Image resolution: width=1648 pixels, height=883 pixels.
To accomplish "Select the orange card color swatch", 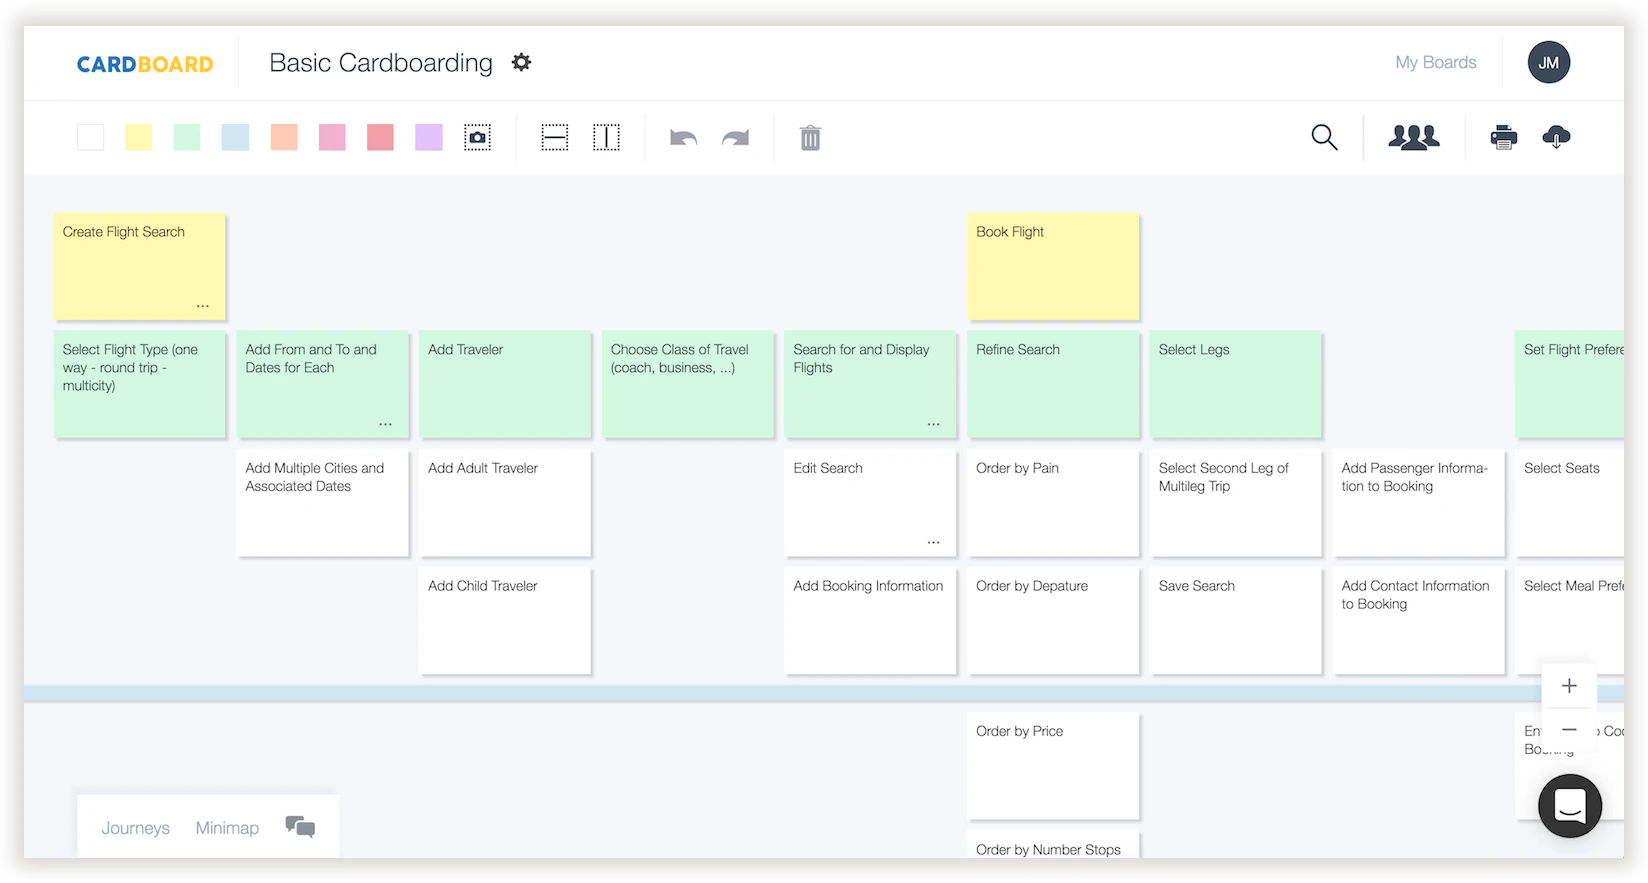I will pyautogui.click(x=284, y=137).
